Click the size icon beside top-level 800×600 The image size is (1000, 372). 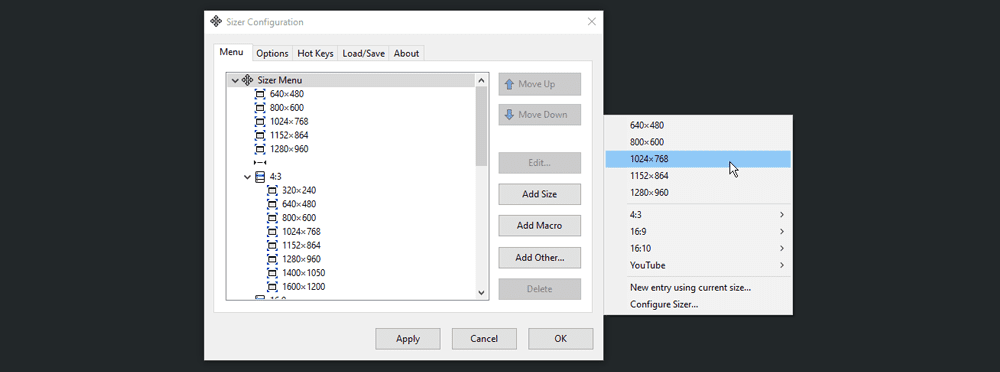(260, 108)
